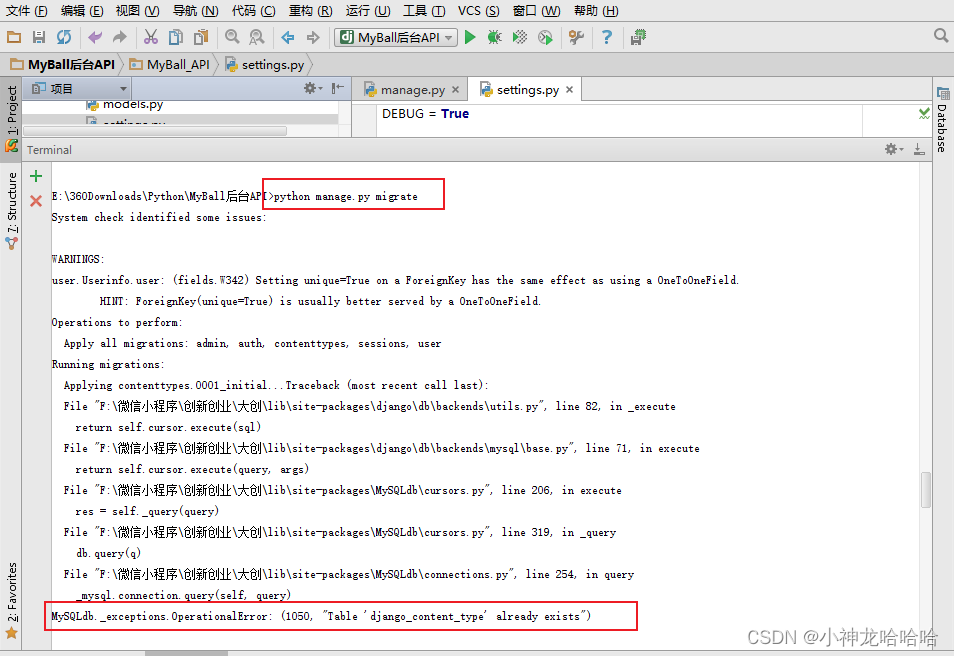Screen dimensions: 954x656
Task: Open the MyBall后台API run configuration dropdown
Action: tap(396, 38)
